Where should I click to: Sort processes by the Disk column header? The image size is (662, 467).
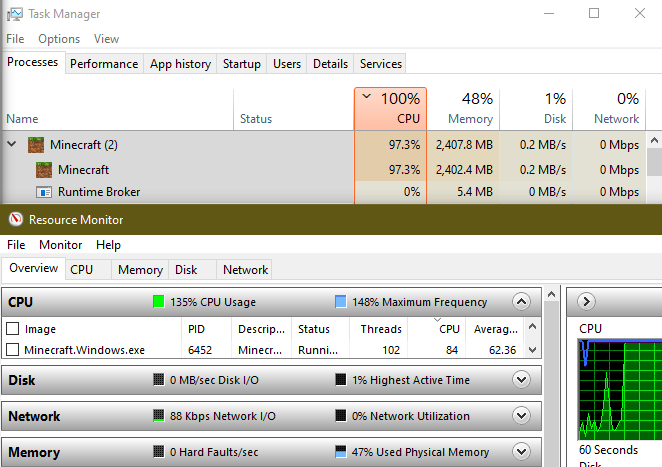[x=536, y=109]
